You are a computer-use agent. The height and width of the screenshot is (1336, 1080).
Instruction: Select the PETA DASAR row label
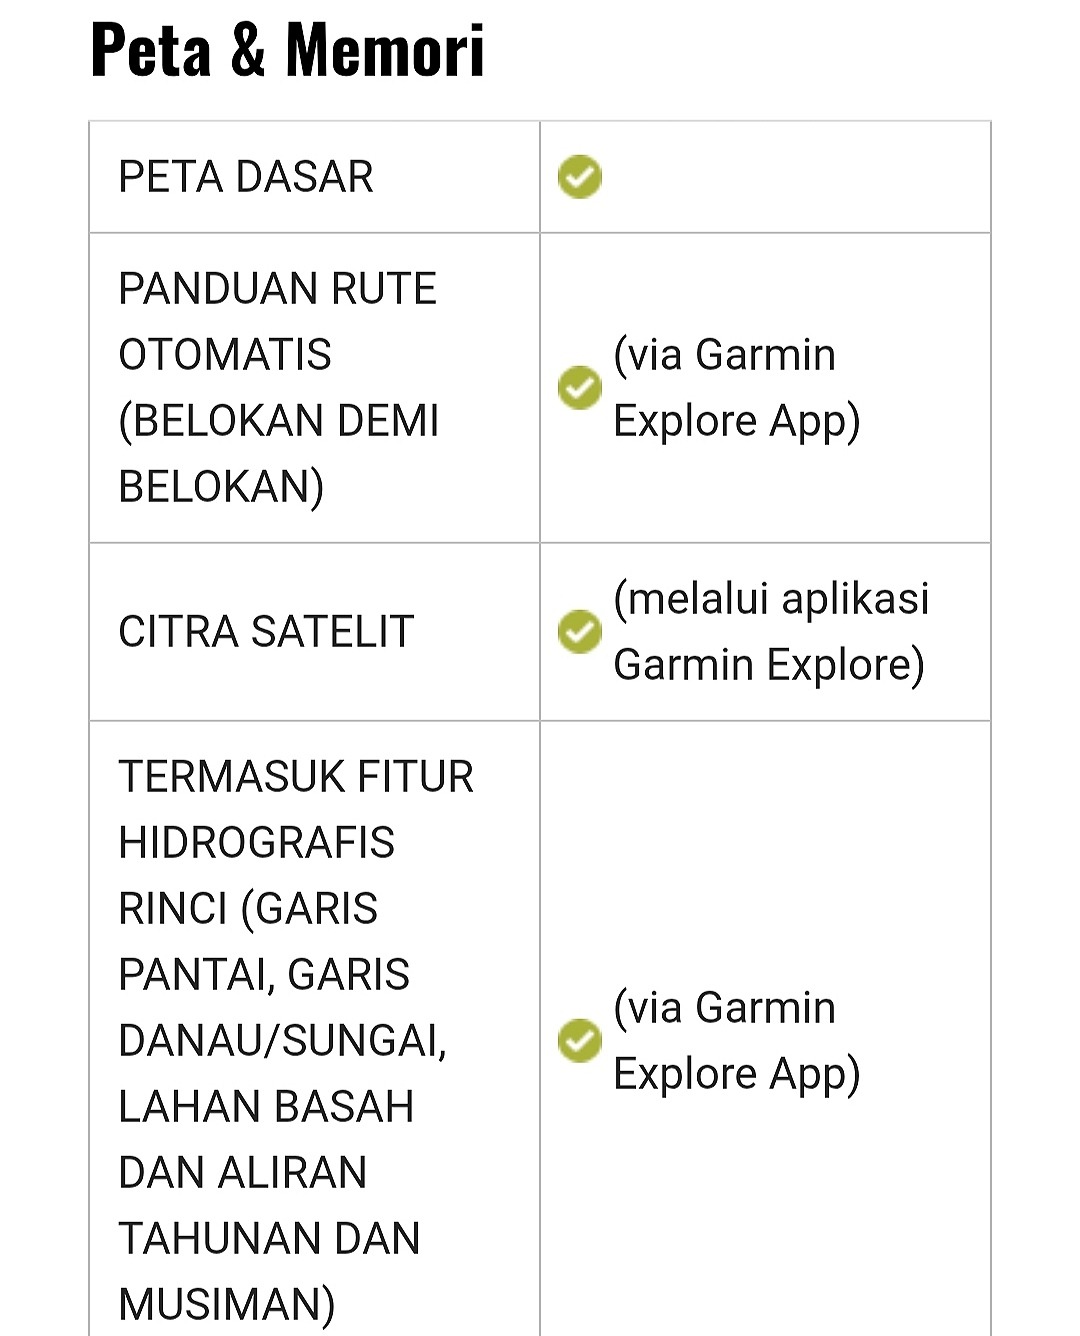245,177
